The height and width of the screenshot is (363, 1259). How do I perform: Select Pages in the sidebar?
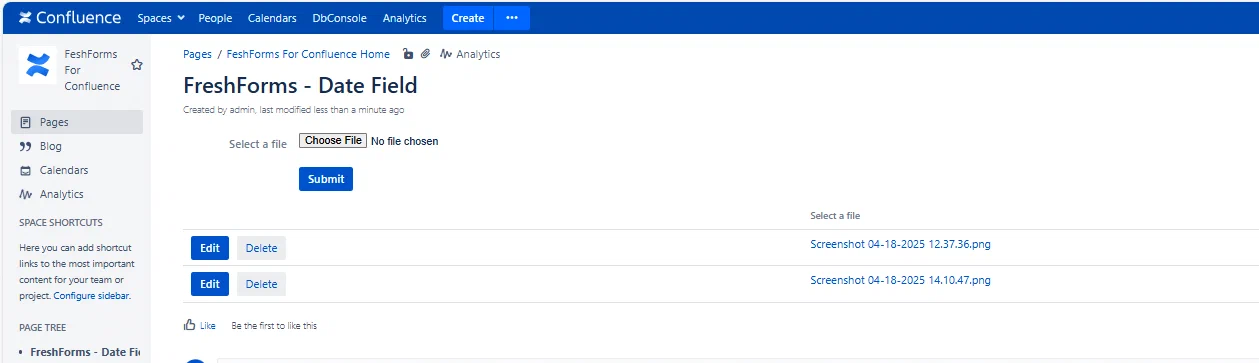77,122
